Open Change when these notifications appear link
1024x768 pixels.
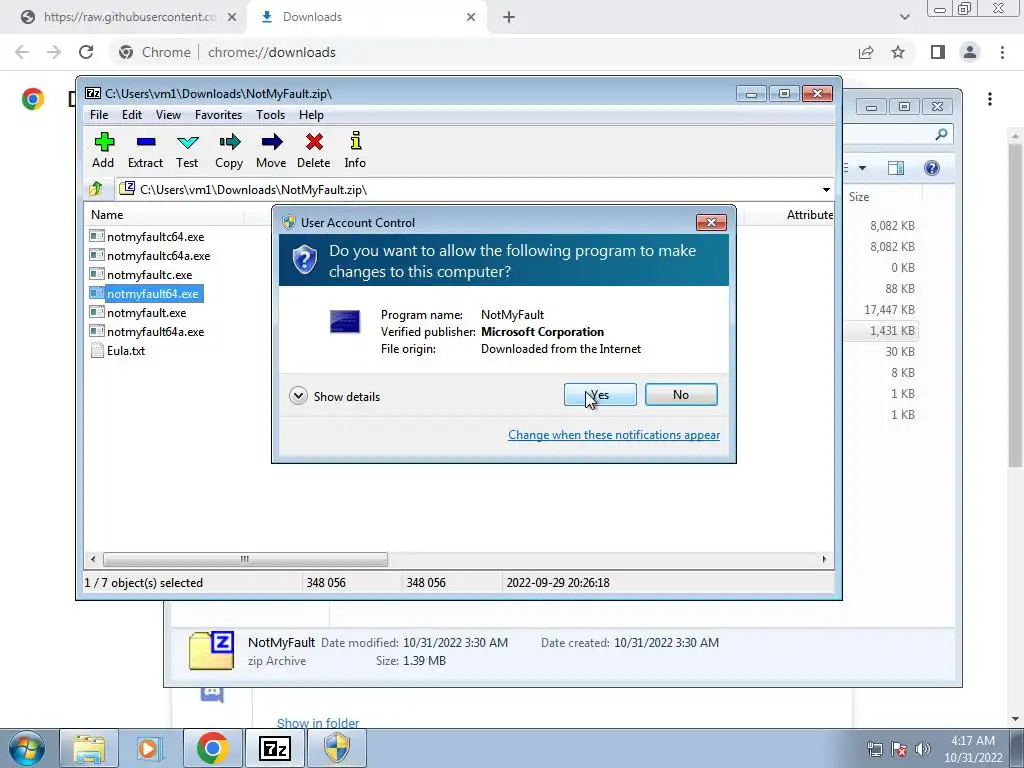click(614, 435)
